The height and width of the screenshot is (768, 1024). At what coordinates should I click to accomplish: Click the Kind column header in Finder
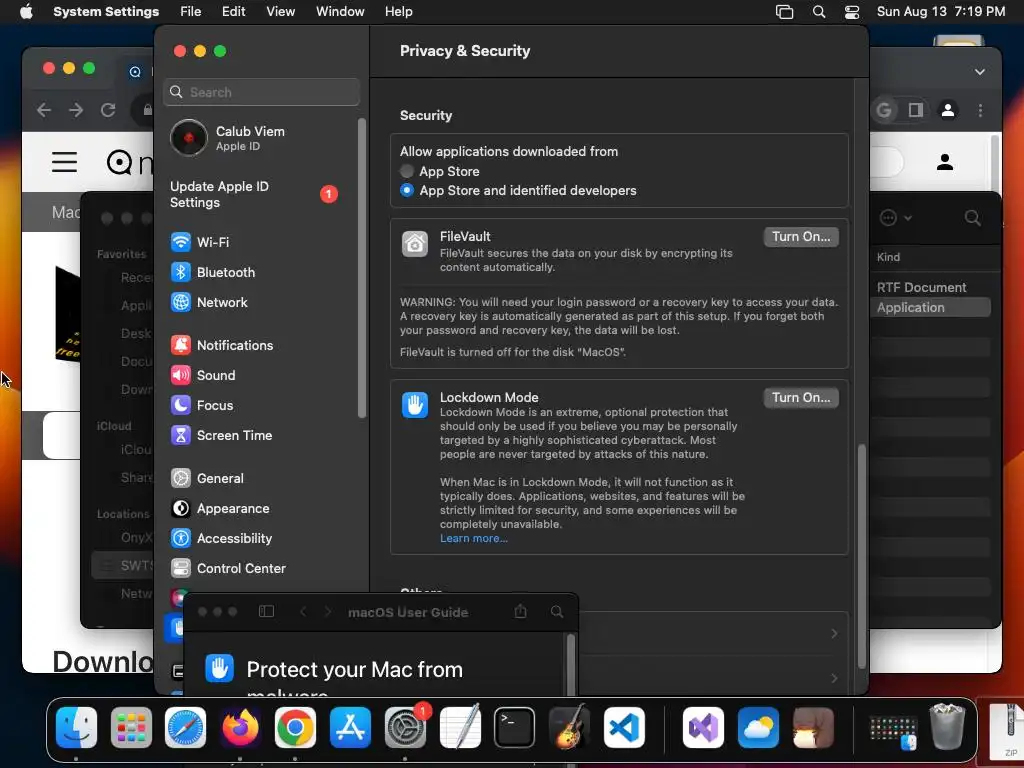point(888,257)
